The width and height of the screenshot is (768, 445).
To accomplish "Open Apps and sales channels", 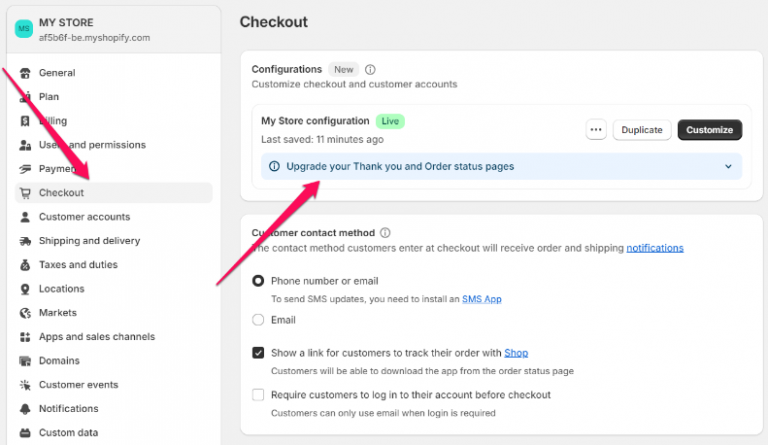I will pyautogui.click(x=114, y=337).
